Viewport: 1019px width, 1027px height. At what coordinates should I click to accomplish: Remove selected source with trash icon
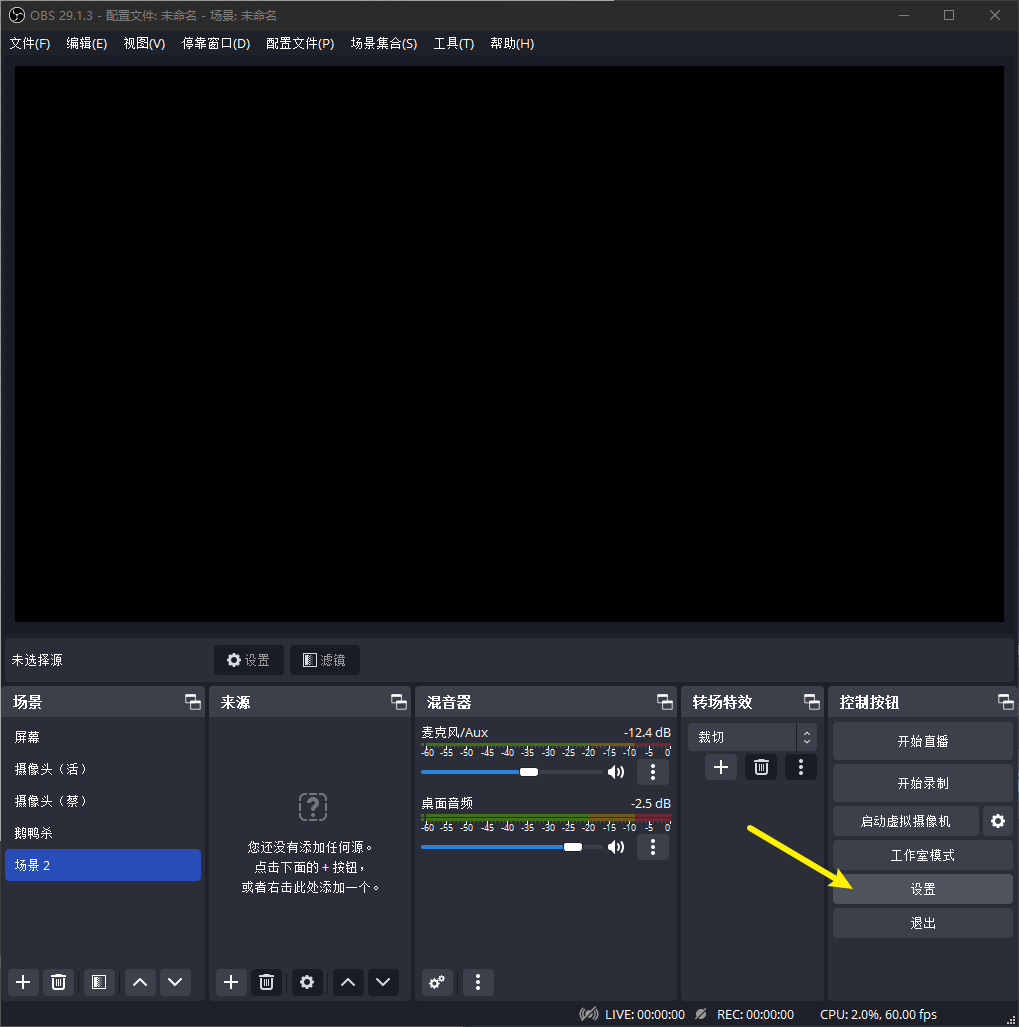click(x=267, y=982)
